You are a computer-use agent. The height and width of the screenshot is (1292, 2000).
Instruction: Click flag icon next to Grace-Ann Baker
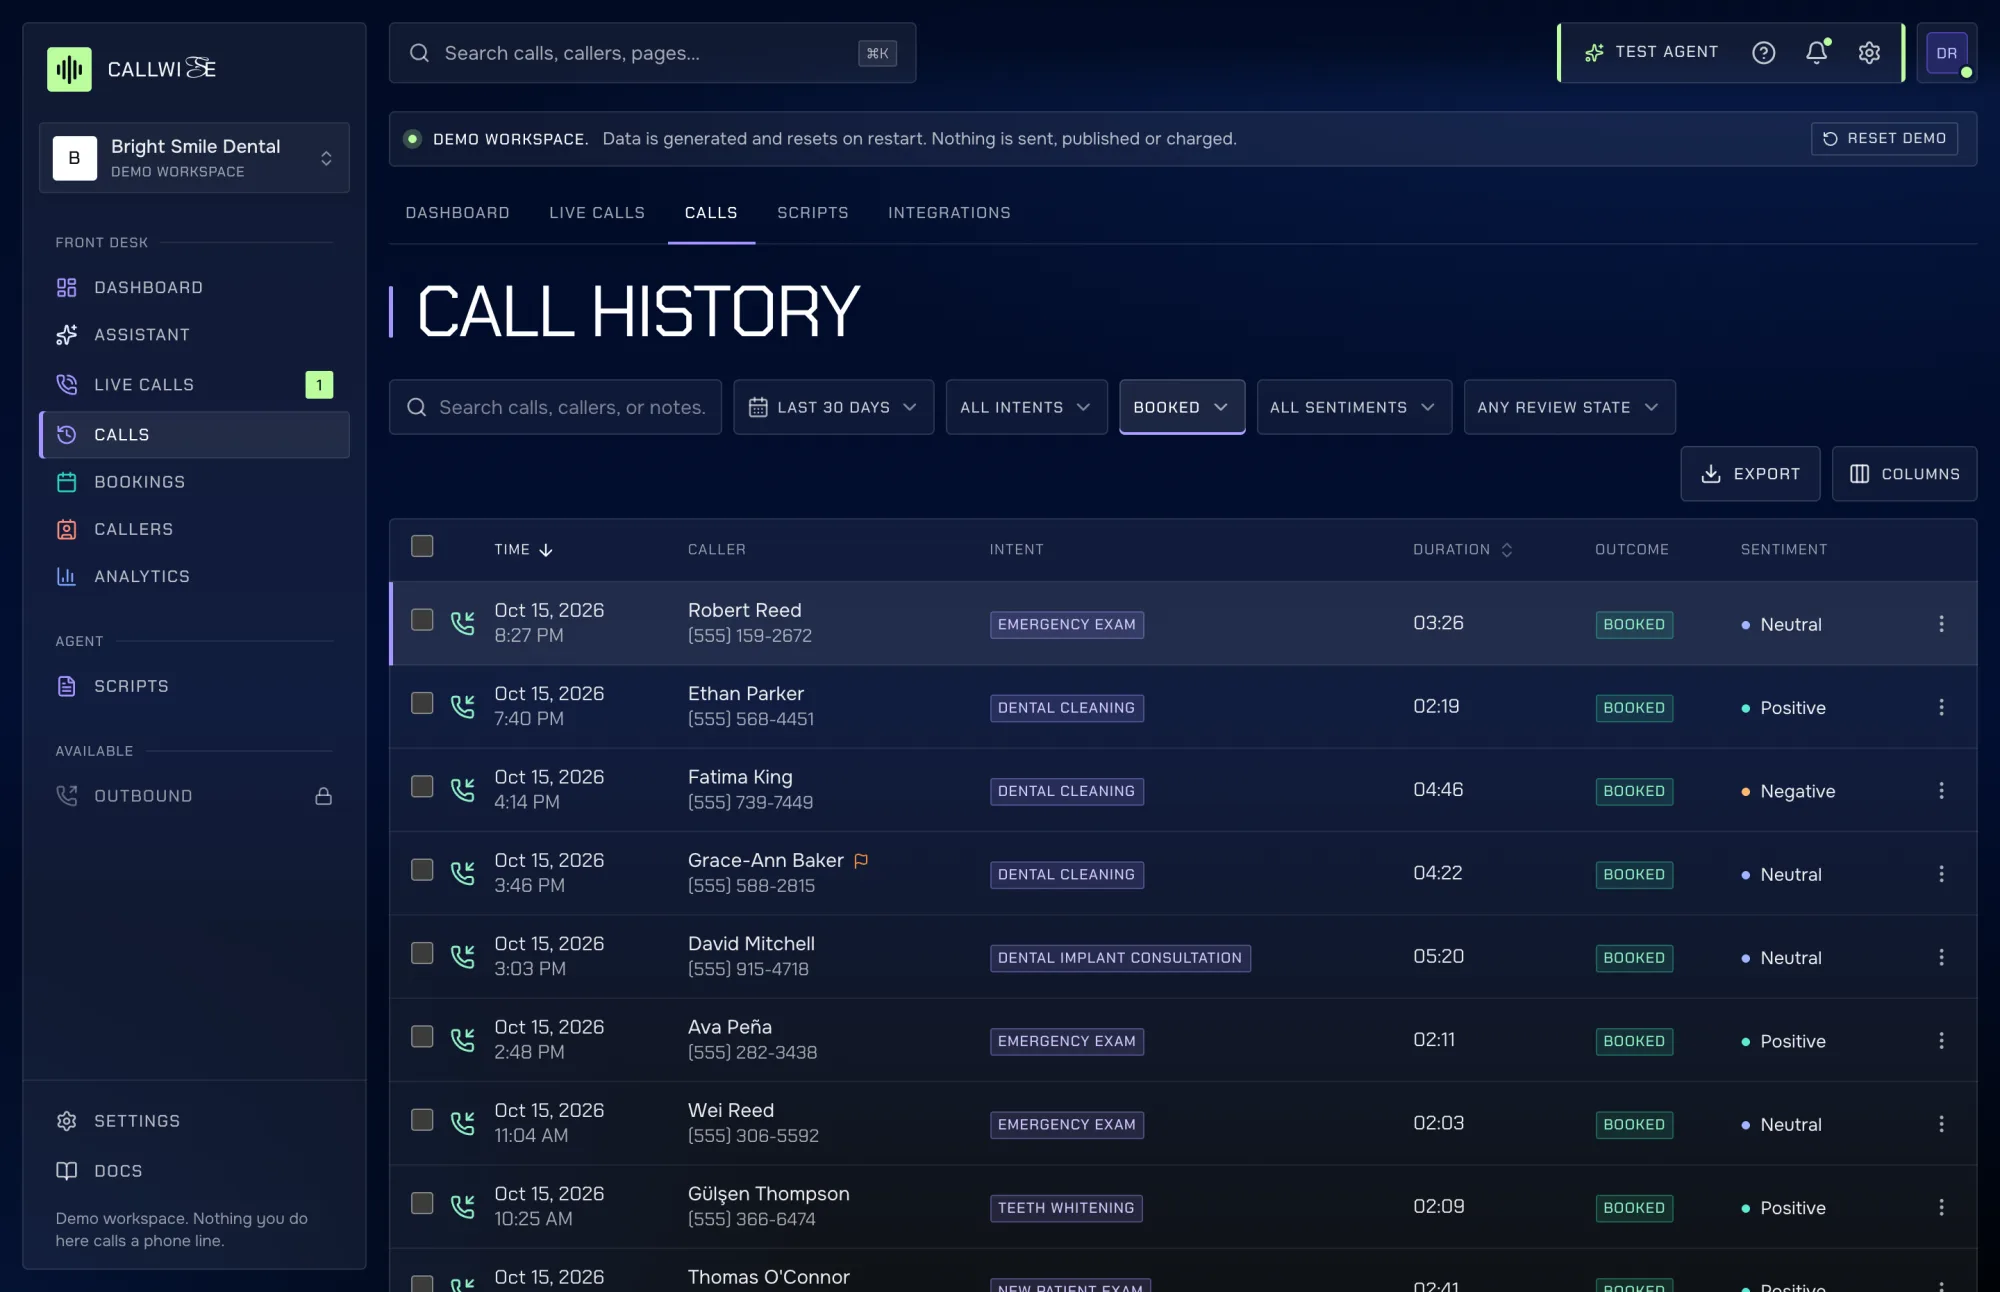click(x=861, y=861)
